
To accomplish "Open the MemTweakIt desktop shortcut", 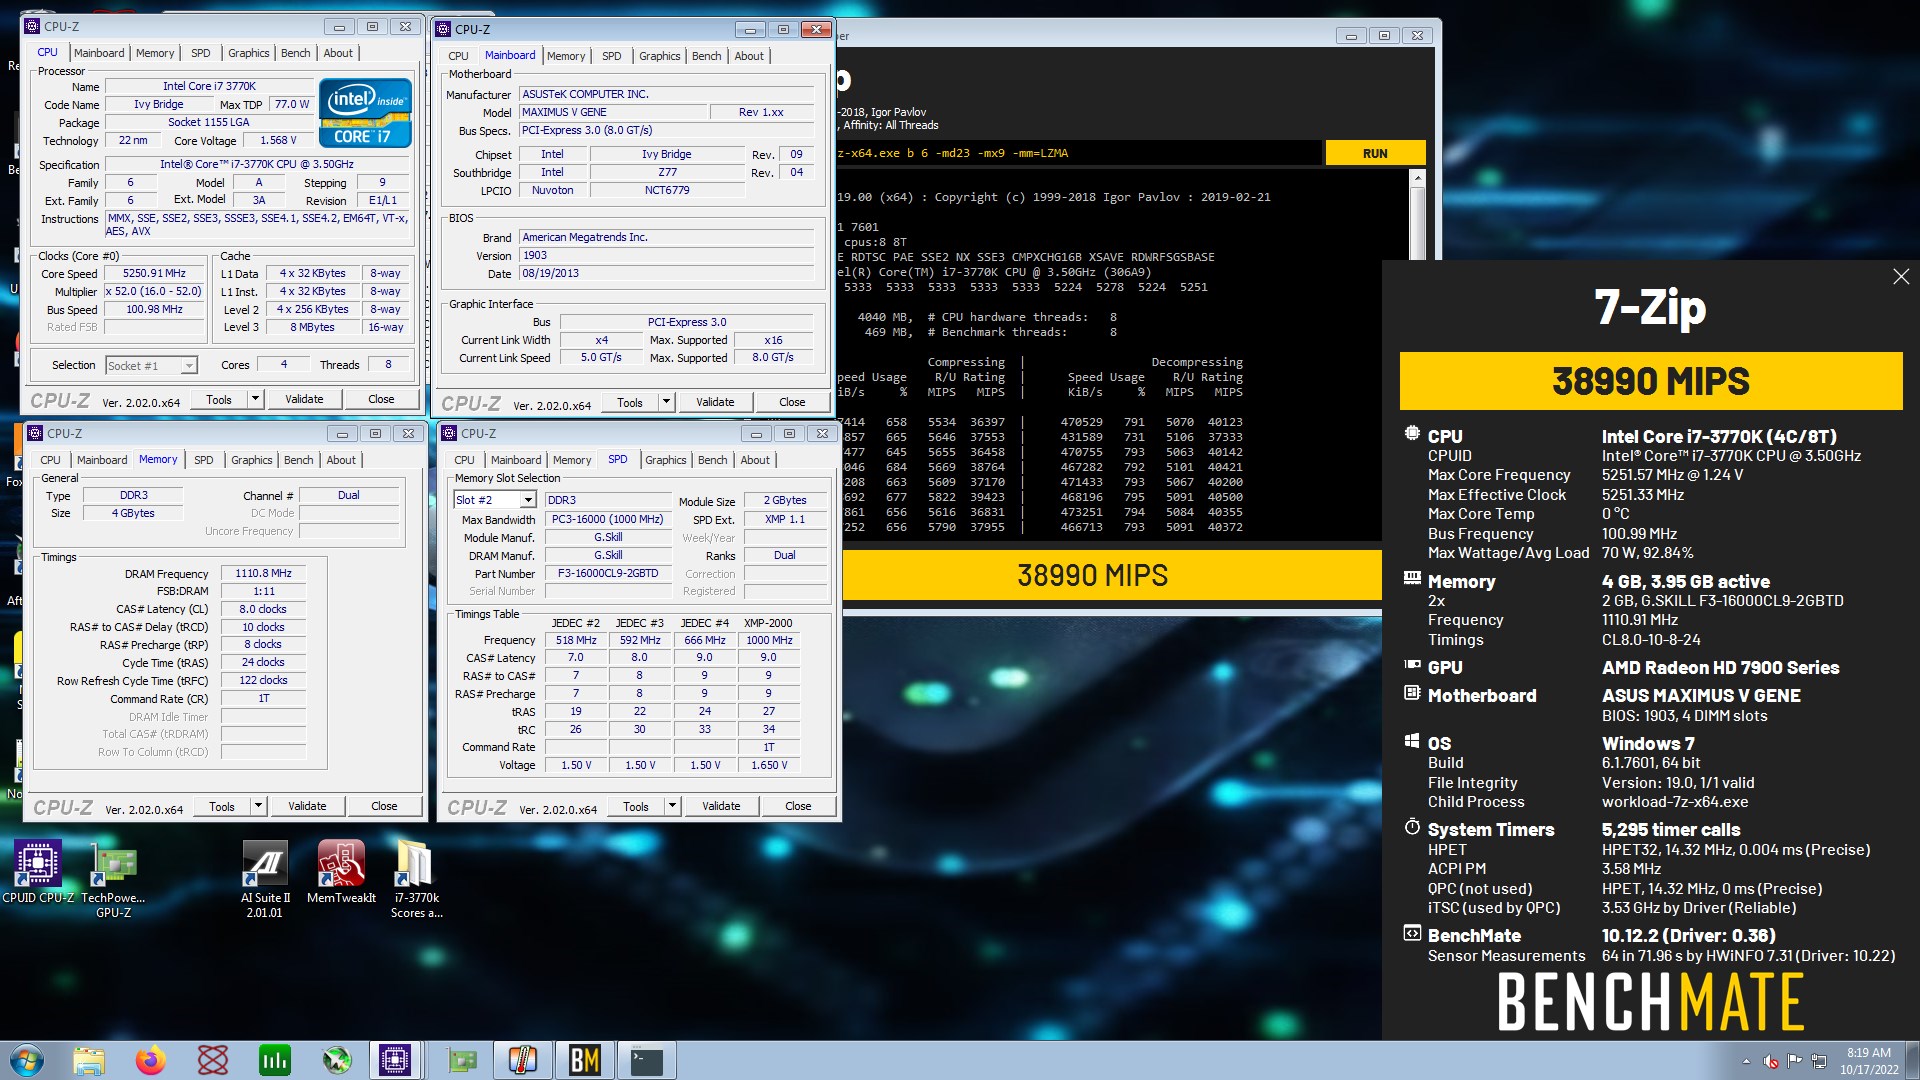I will pos(341,872).
